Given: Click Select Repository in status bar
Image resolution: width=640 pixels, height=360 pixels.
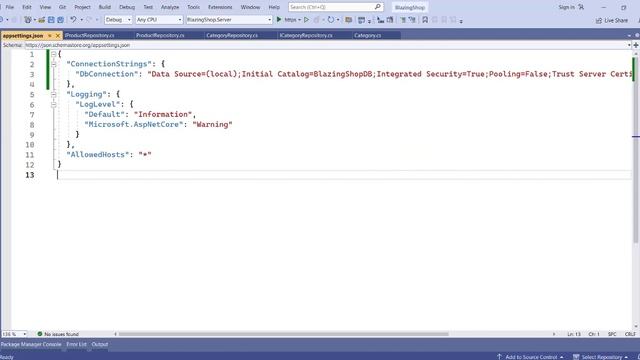Looking at the screenshot, I should tap(601, 357).
